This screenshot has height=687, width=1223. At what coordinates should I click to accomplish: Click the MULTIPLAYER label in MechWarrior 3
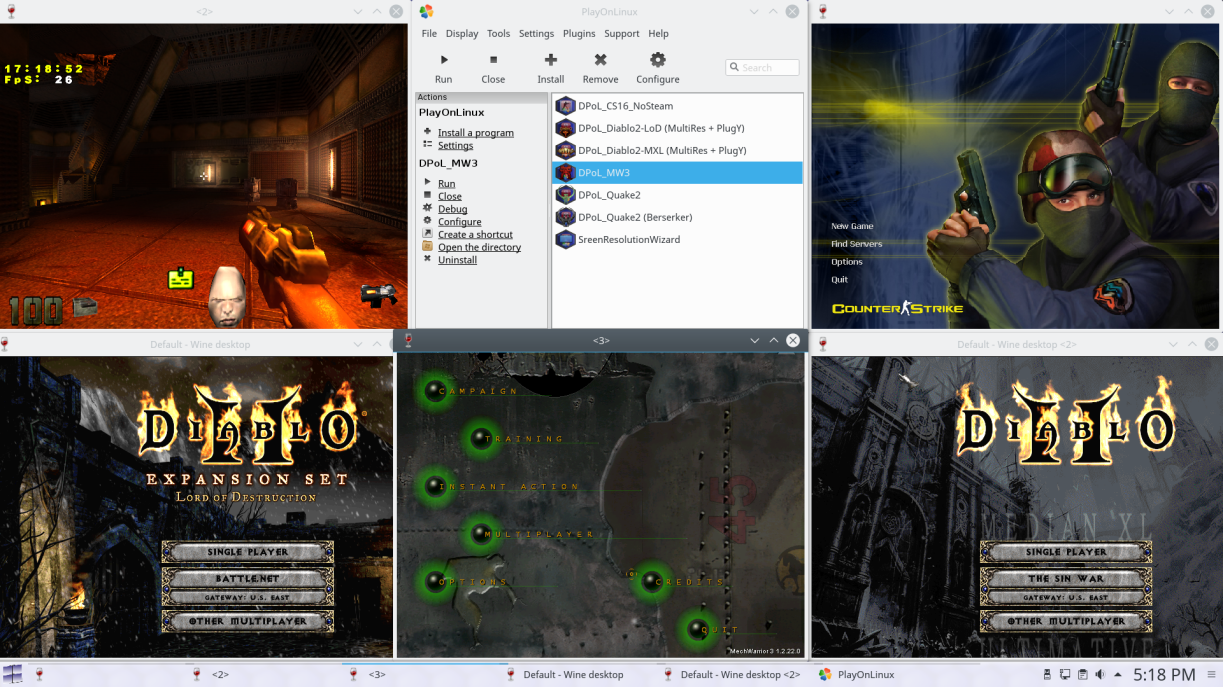[539, 534]
